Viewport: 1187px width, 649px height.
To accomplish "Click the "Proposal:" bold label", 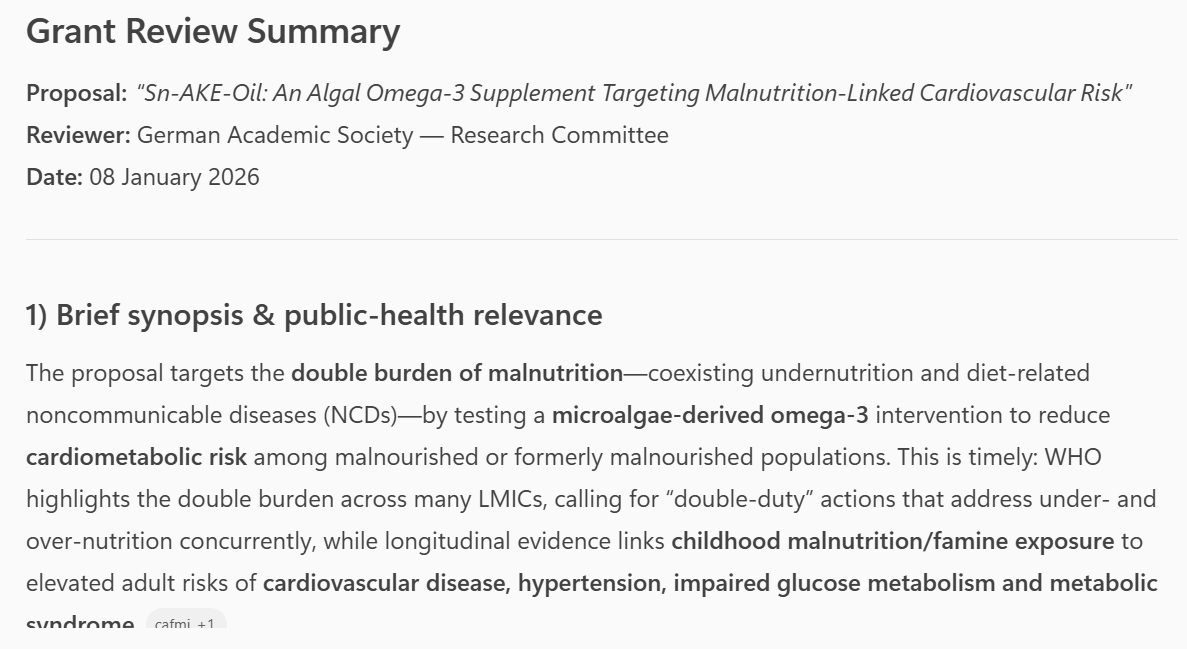I will [x=77, y=94].
